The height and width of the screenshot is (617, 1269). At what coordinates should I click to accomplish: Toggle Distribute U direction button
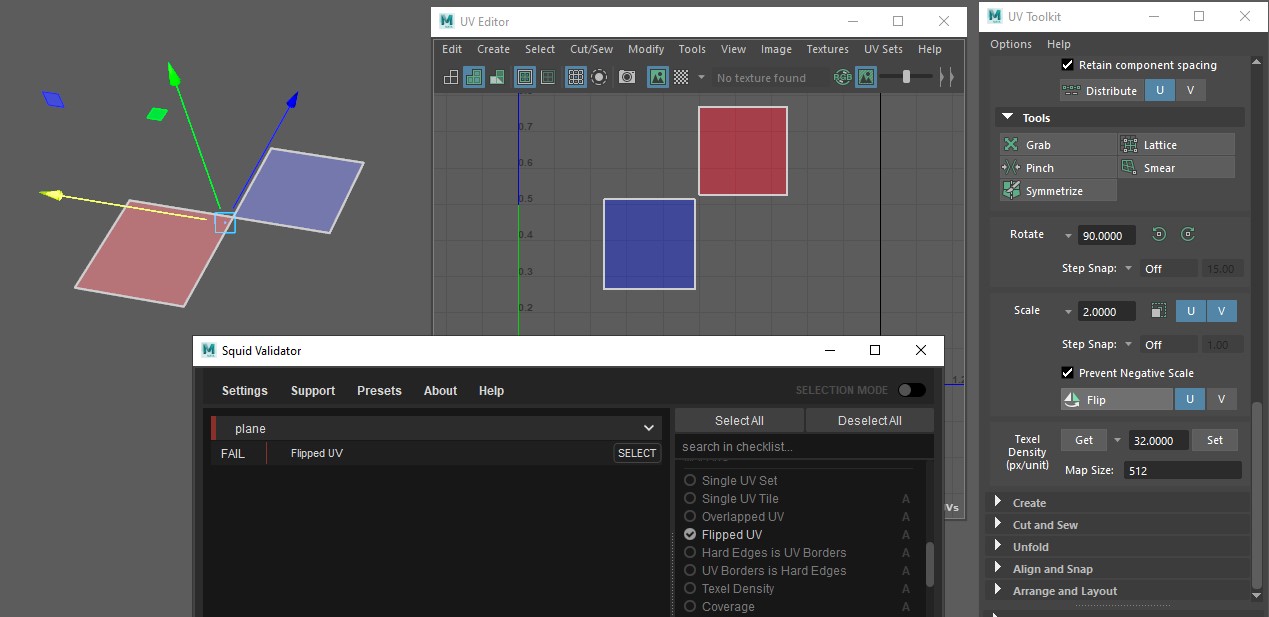1159,91
